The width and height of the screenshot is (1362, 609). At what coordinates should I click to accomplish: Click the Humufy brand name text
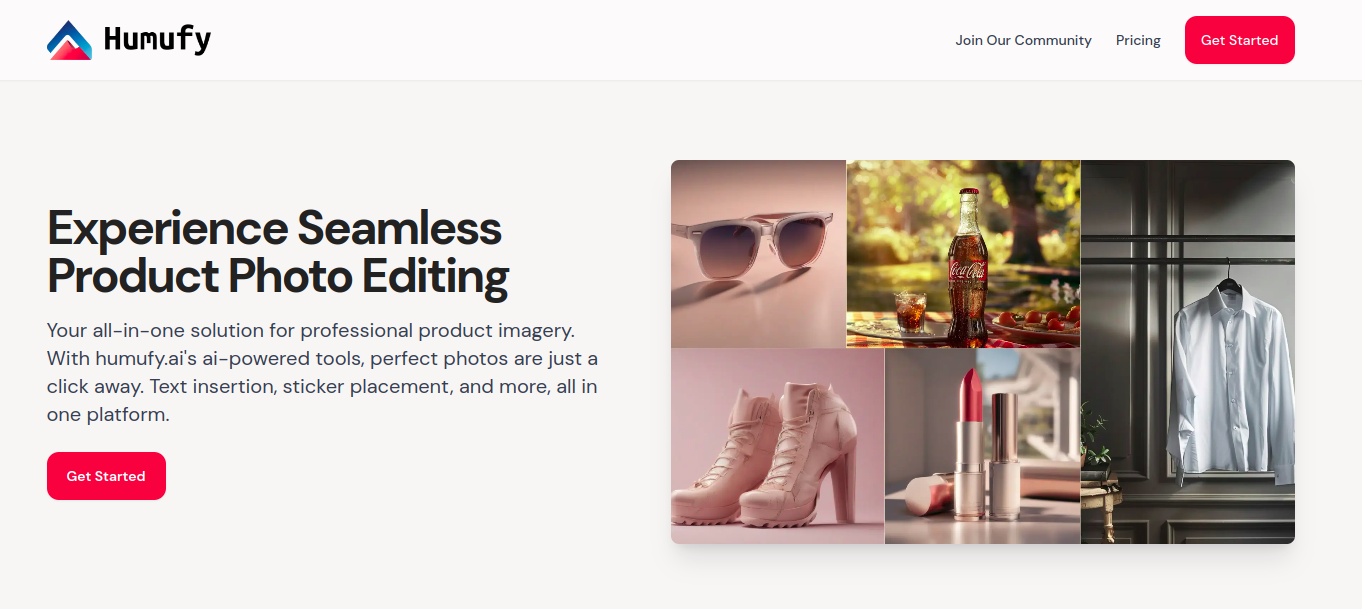pyautogui.click(x=157, y=40)
